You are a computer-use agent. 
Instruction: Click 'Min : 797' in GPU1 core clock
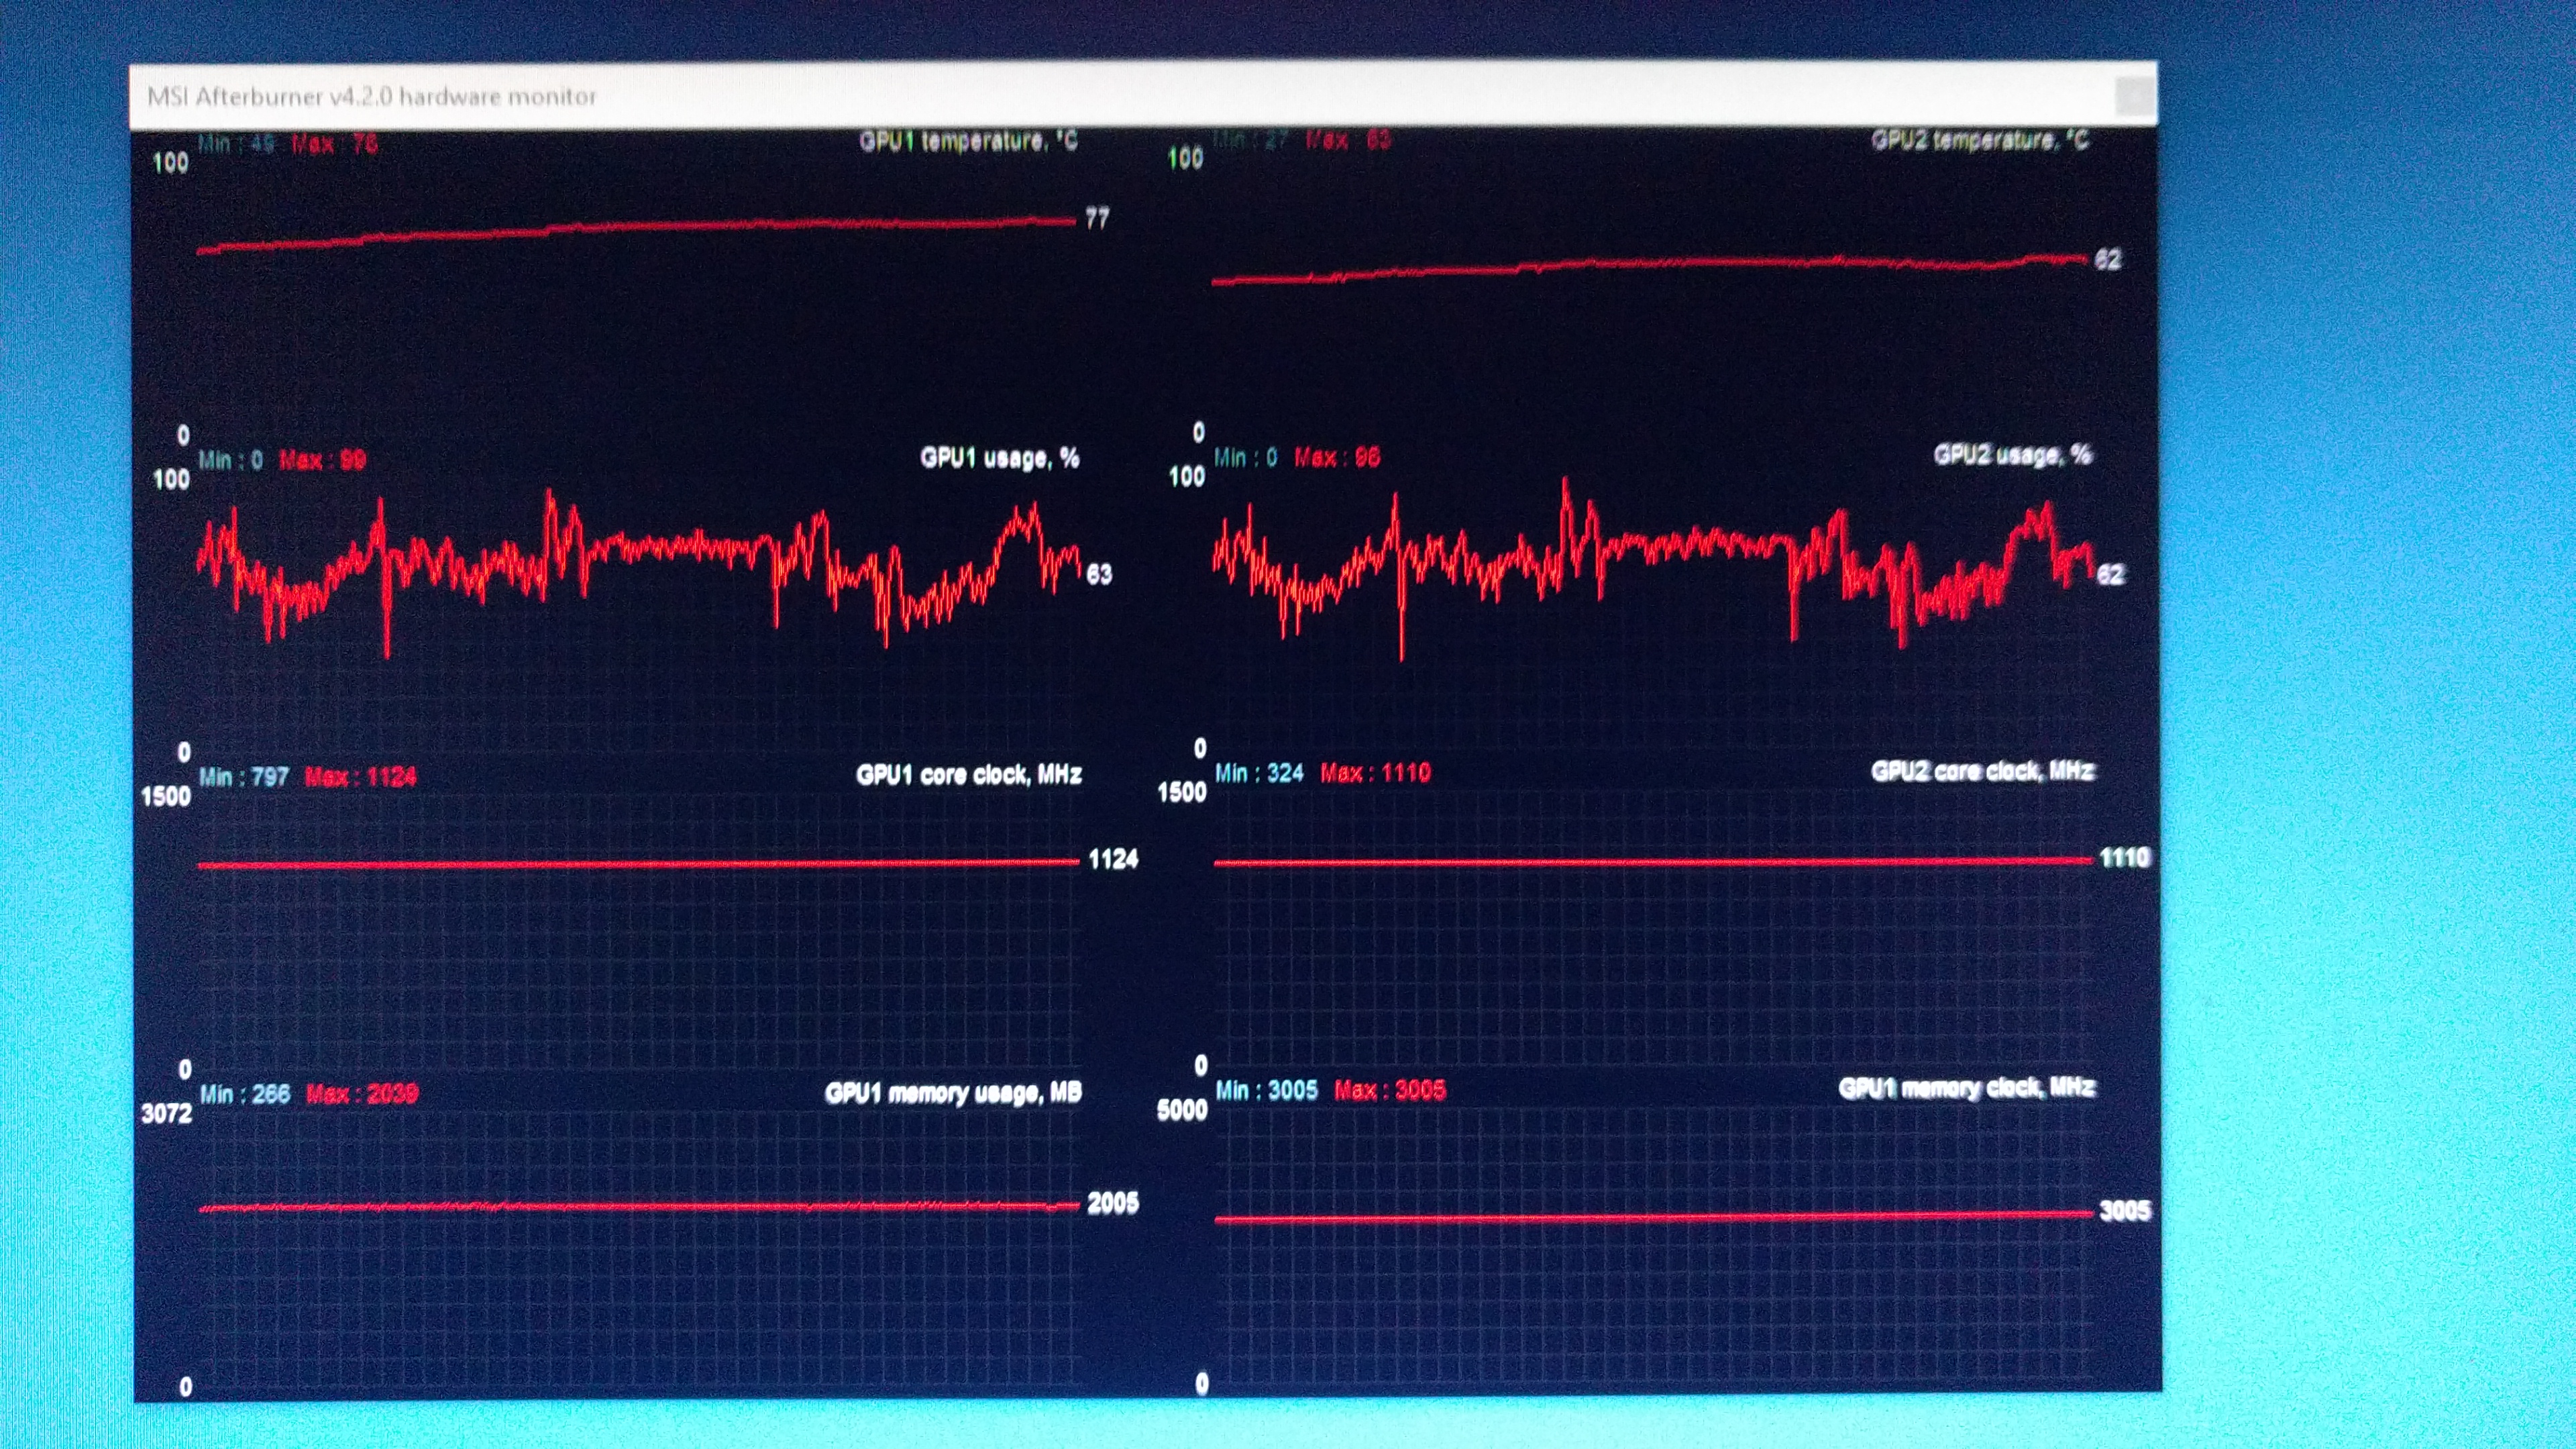click(x=244, y=777)
